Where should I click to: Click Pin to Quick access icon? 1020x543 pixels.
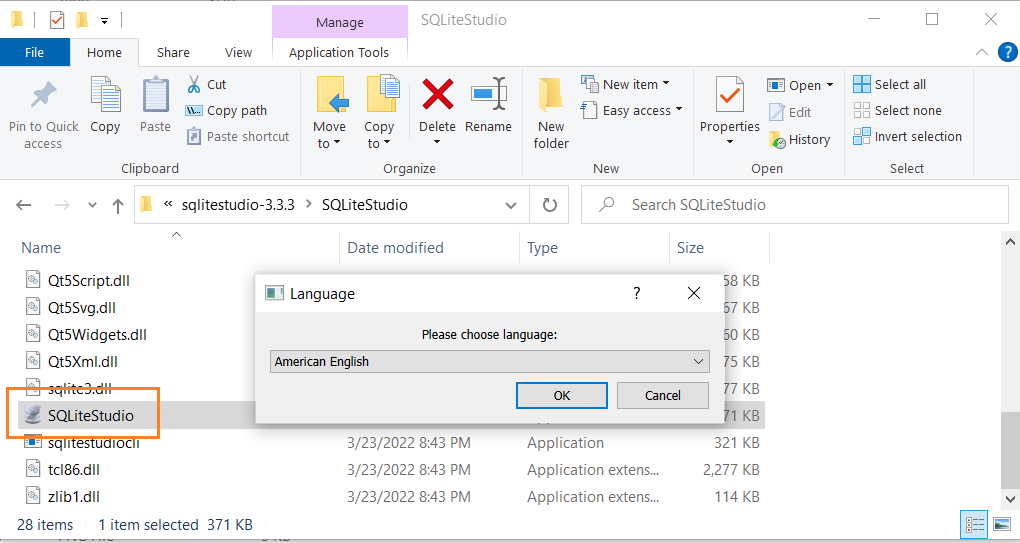point(44,96)
